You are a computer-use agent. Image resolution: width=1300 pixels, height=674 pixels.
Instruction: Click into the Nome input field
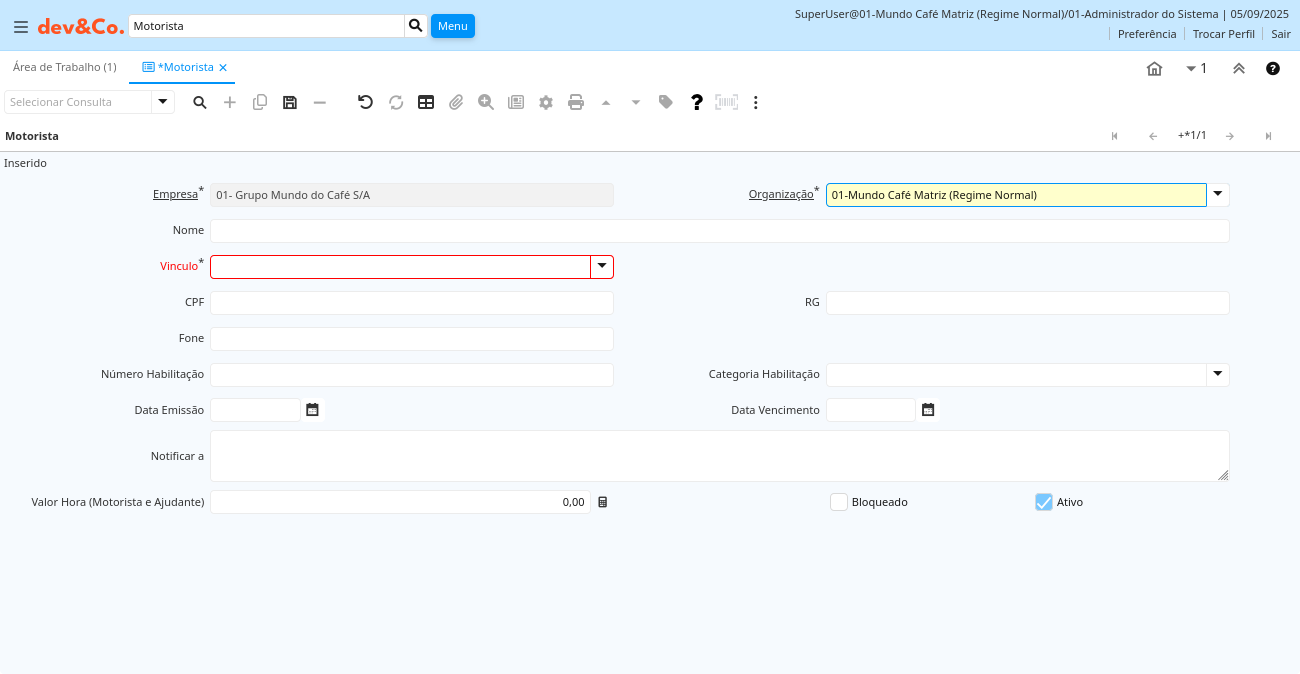pos(719,231)
